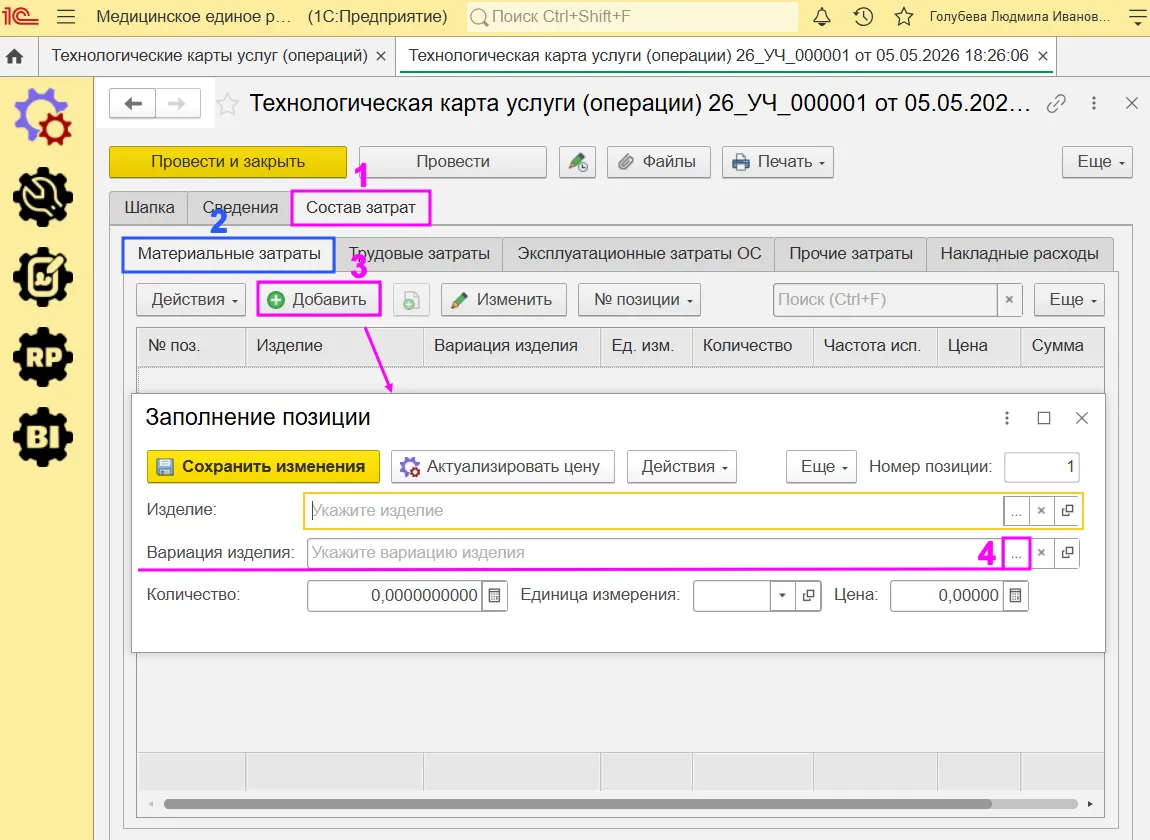The image size is (1150, 840).
Task: Click the horizontal scrollbar of the table
Action: pos(577,804)
